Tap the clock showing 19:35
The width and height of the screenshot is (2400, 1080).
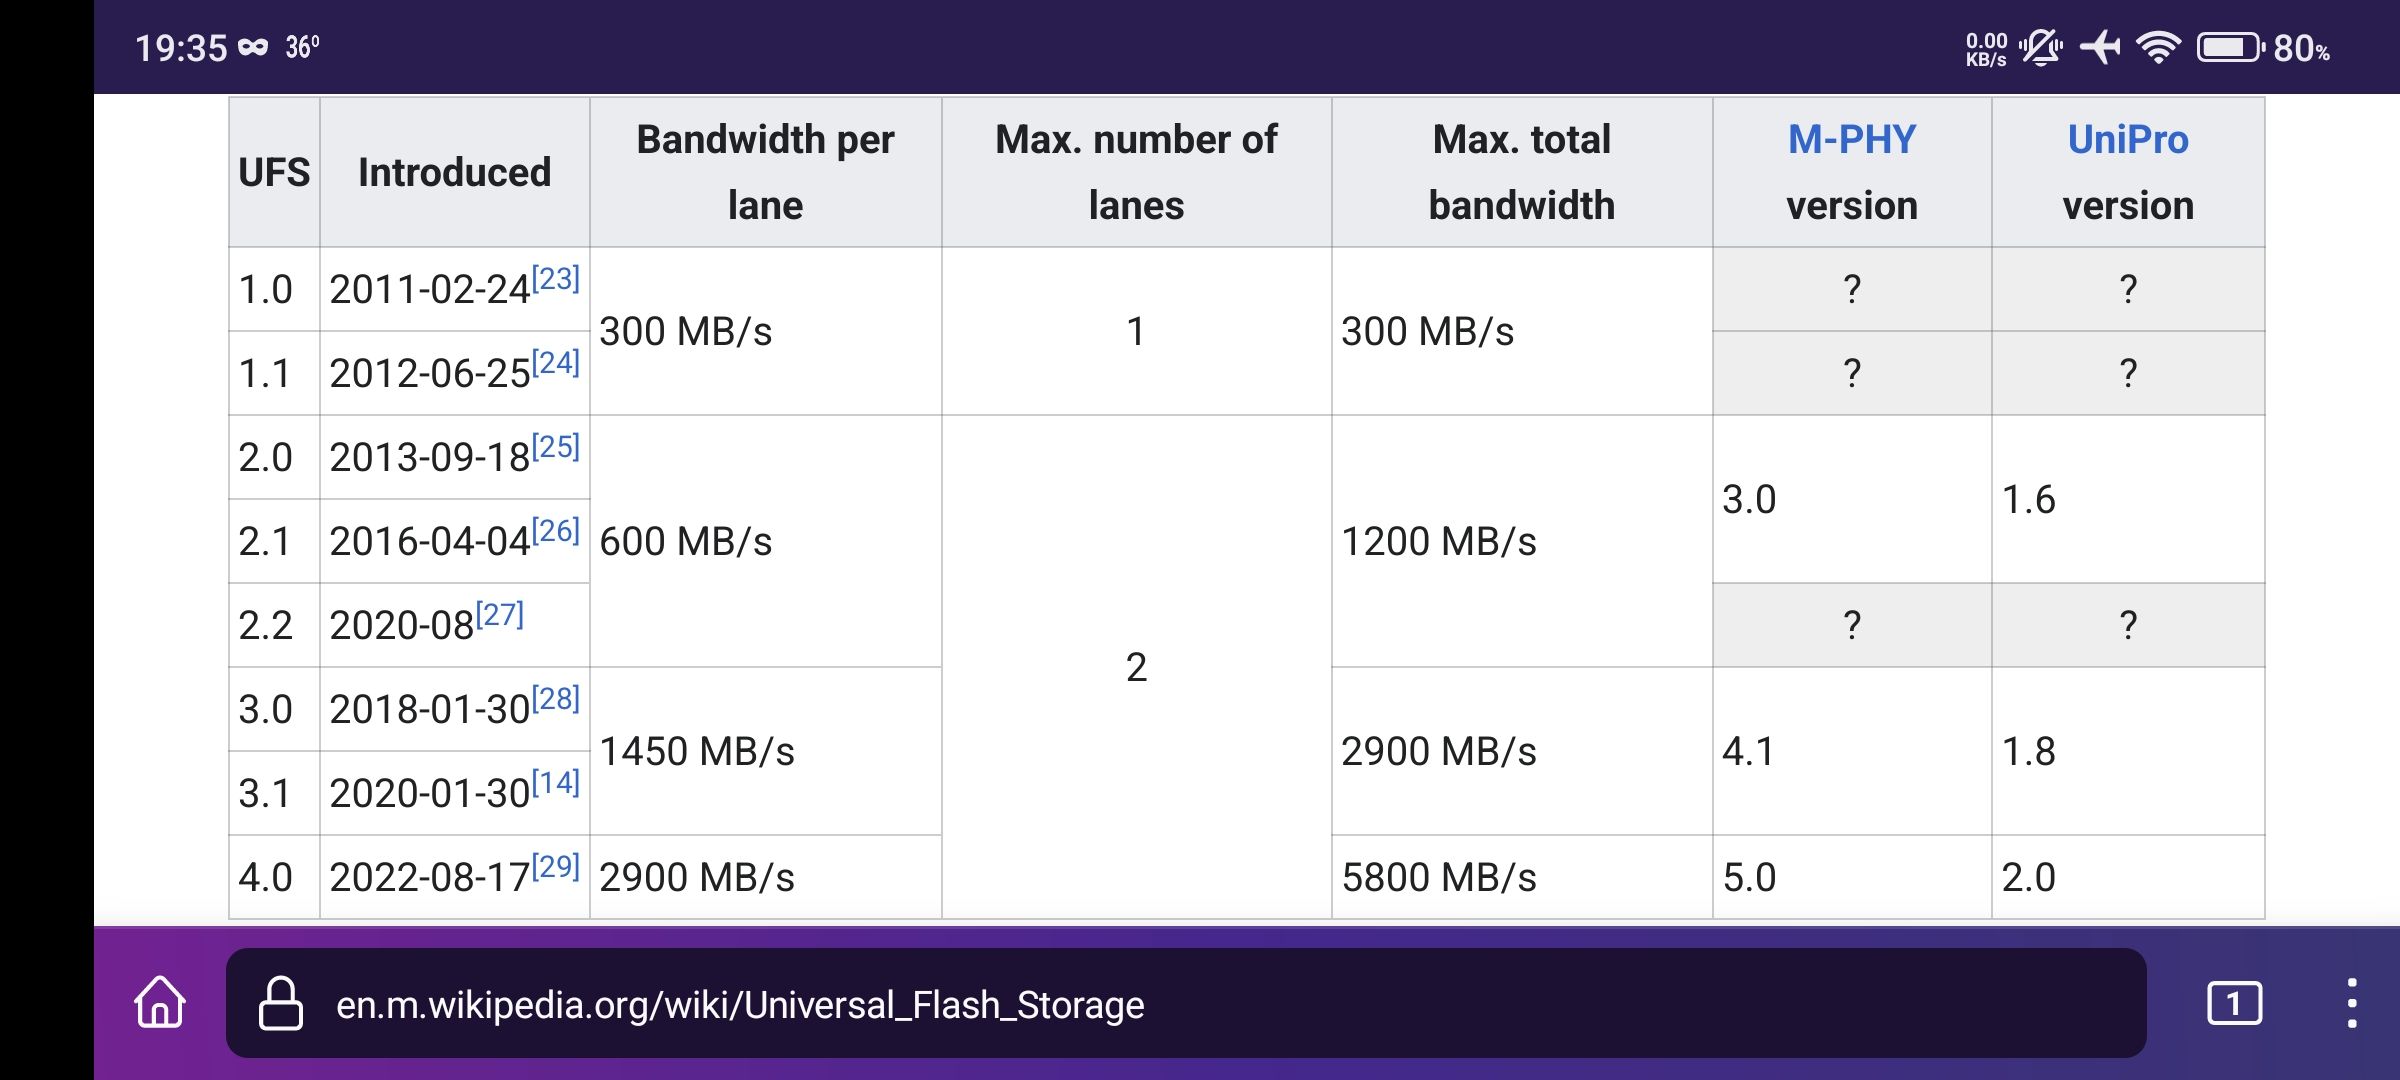183,45
